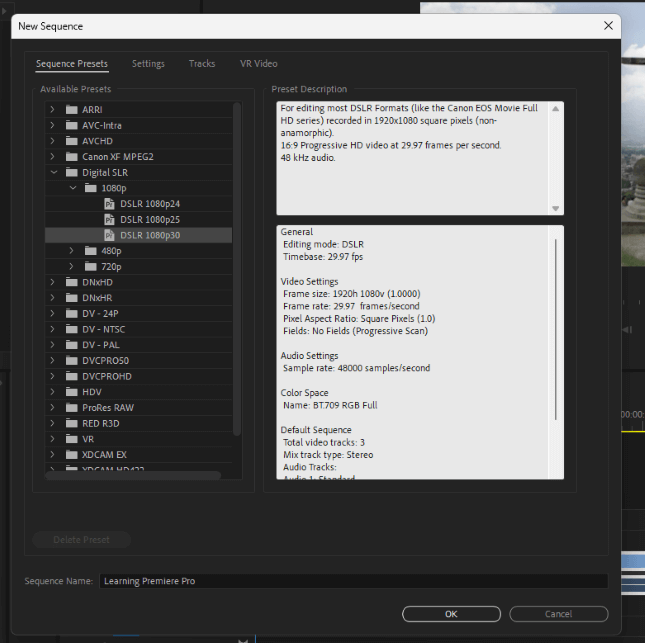Click the AVCHD folder icon
This screenshot has width=645, height=643.
tap(71, 141)
